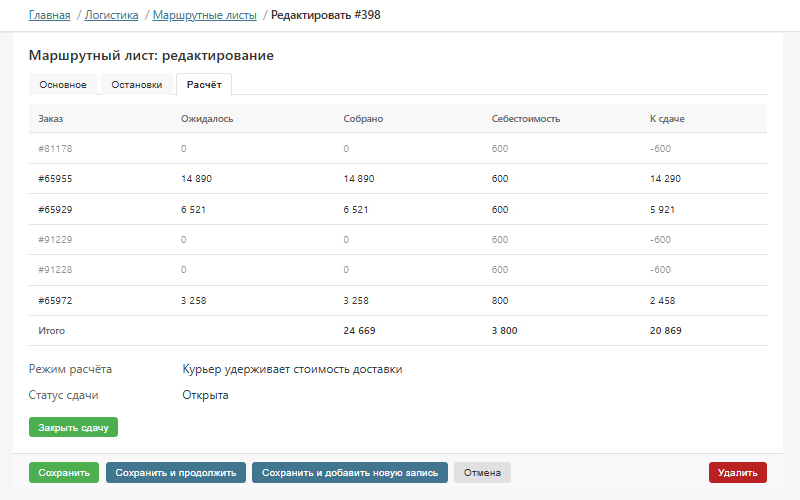Click total cost value 3 800
Screen dimensions: 800x500
[x=505, y=331]
